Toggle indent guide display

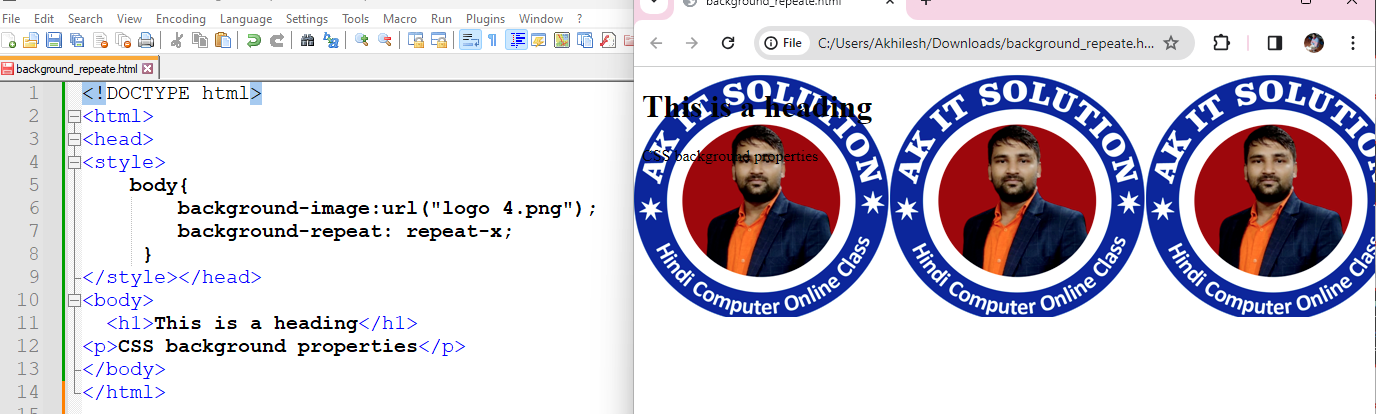click(x=516, y=40)
